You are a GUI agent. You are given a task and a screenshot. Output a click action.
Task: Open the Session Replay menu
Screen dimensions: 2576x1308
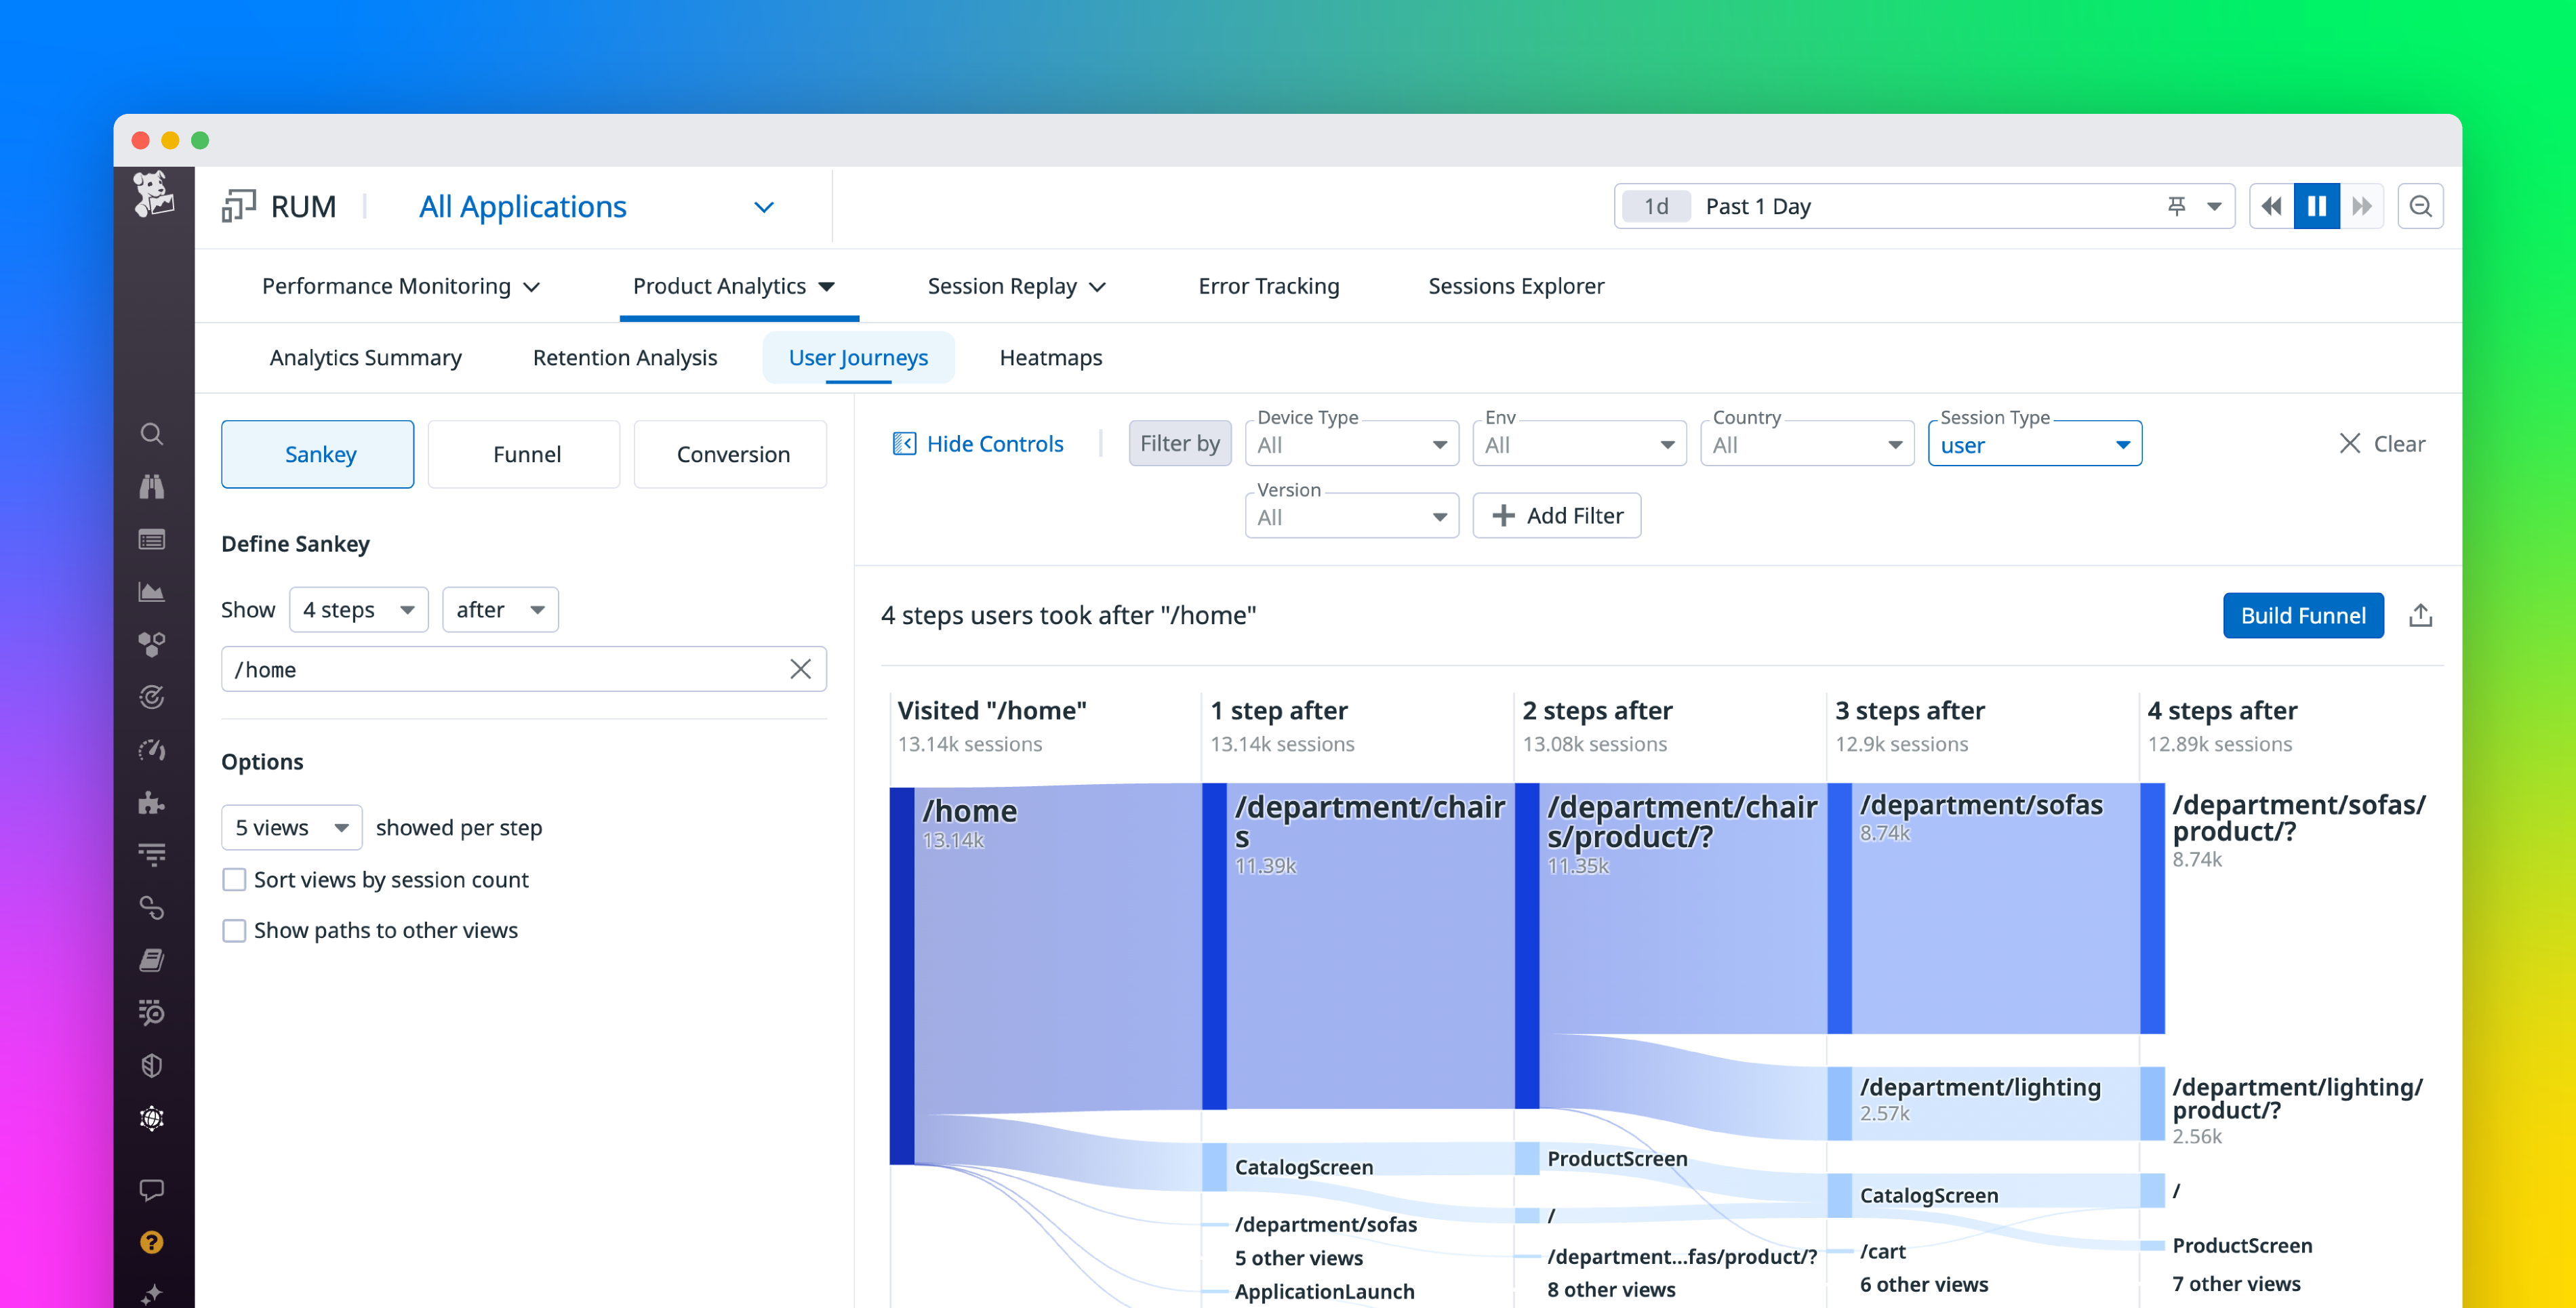[1016, 286]
